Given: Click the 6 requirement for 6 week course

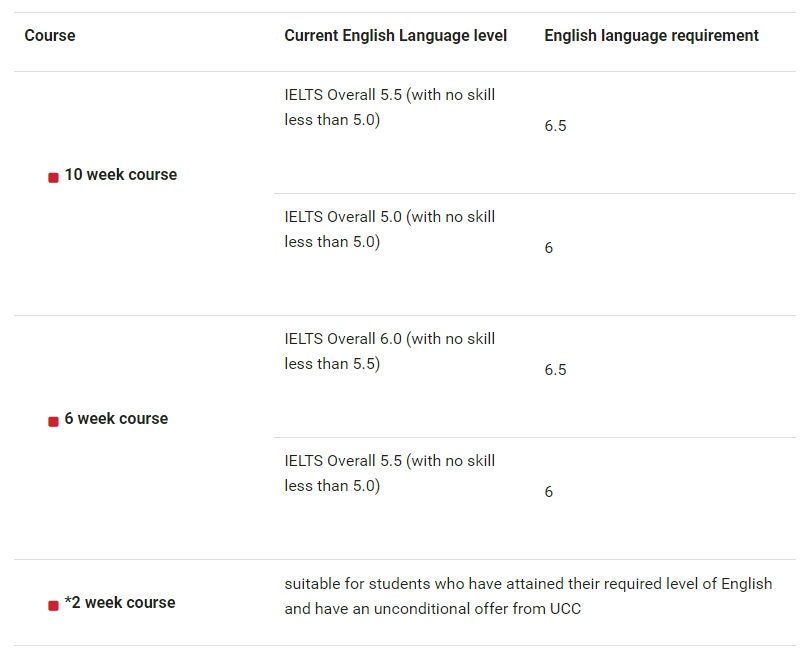Looking at the screenshot, I should click(x=549, y=492).
